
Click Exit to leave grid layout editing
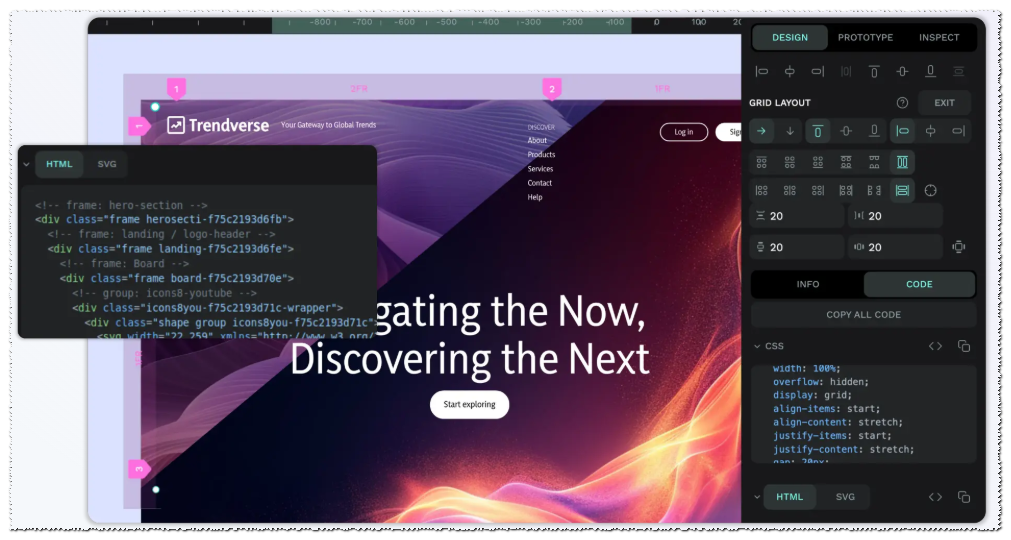[x=944, y=102]
